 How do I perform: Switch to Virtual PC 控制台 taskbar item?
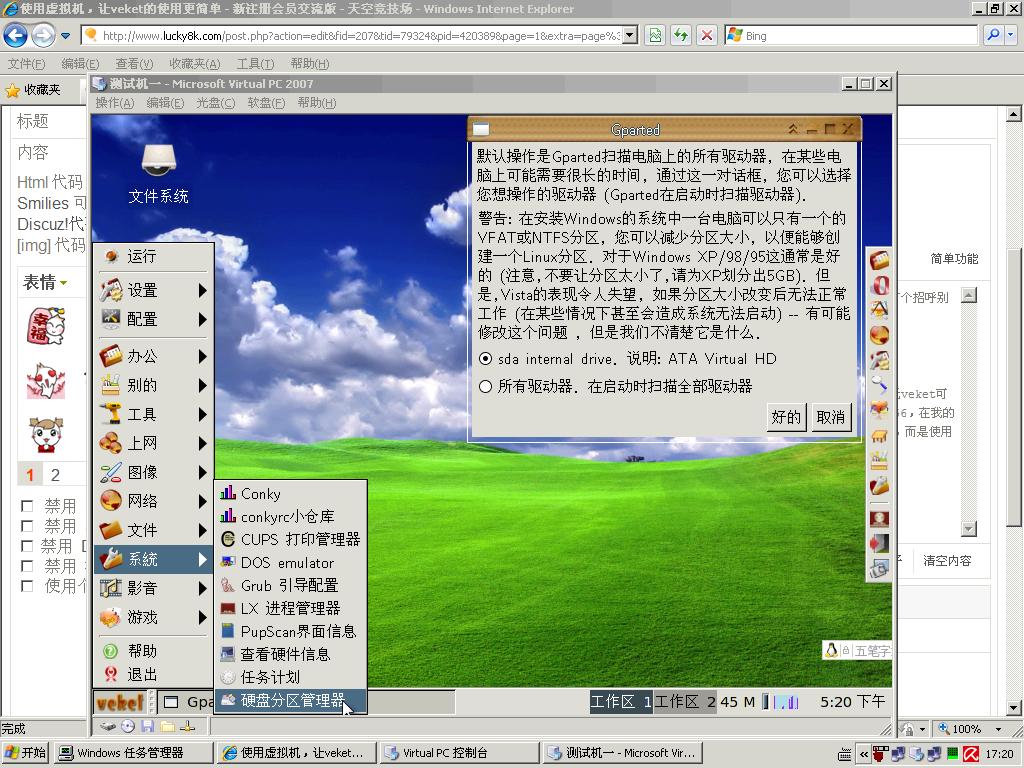[460, 753]
